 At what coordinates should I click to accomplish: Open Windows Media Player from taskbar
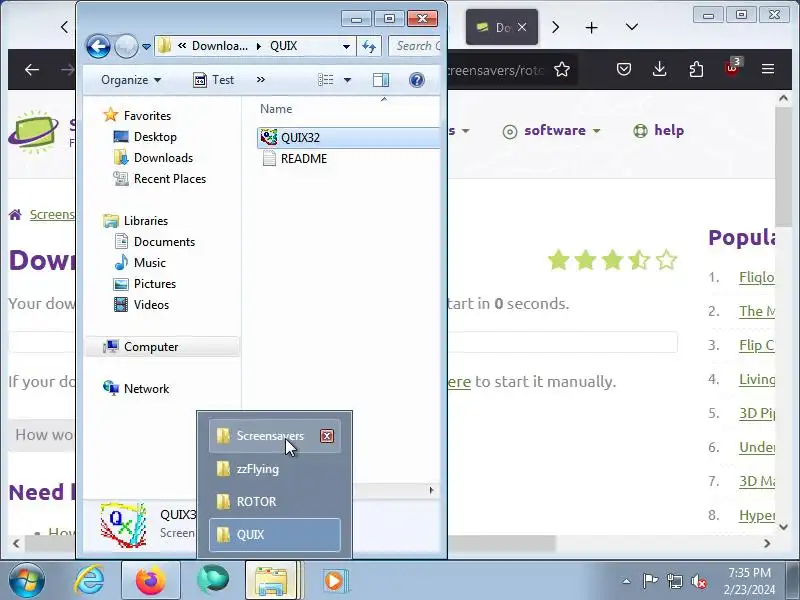[x=334, y=581]
